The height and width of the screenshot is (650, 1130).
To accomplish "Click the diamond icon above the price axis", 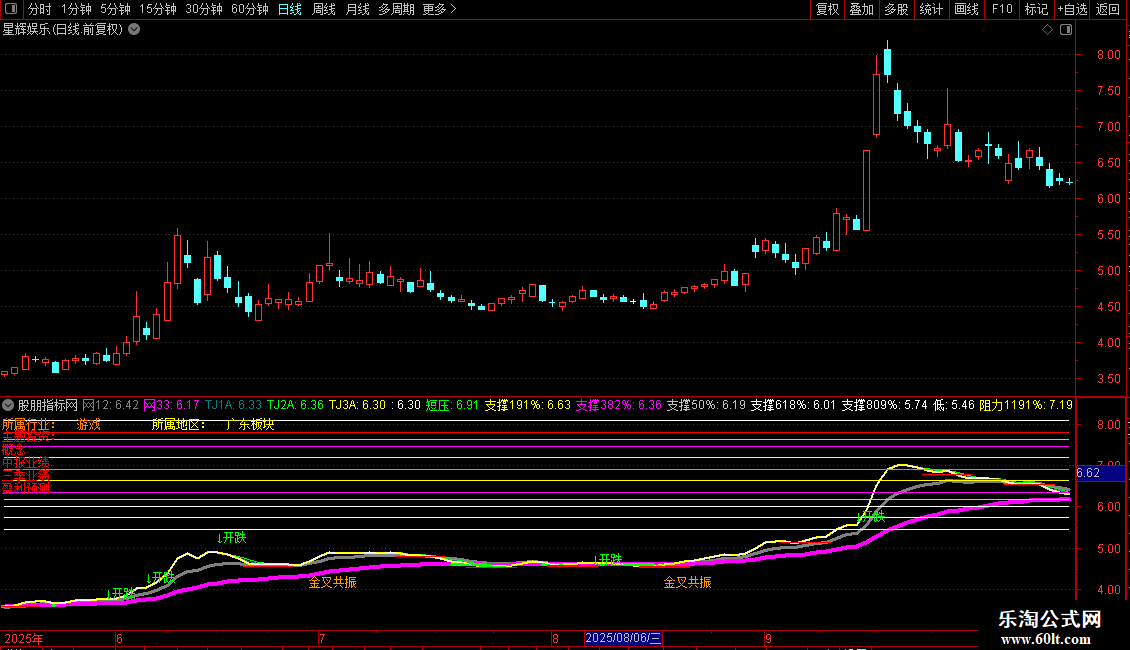I will point(1047,30).
